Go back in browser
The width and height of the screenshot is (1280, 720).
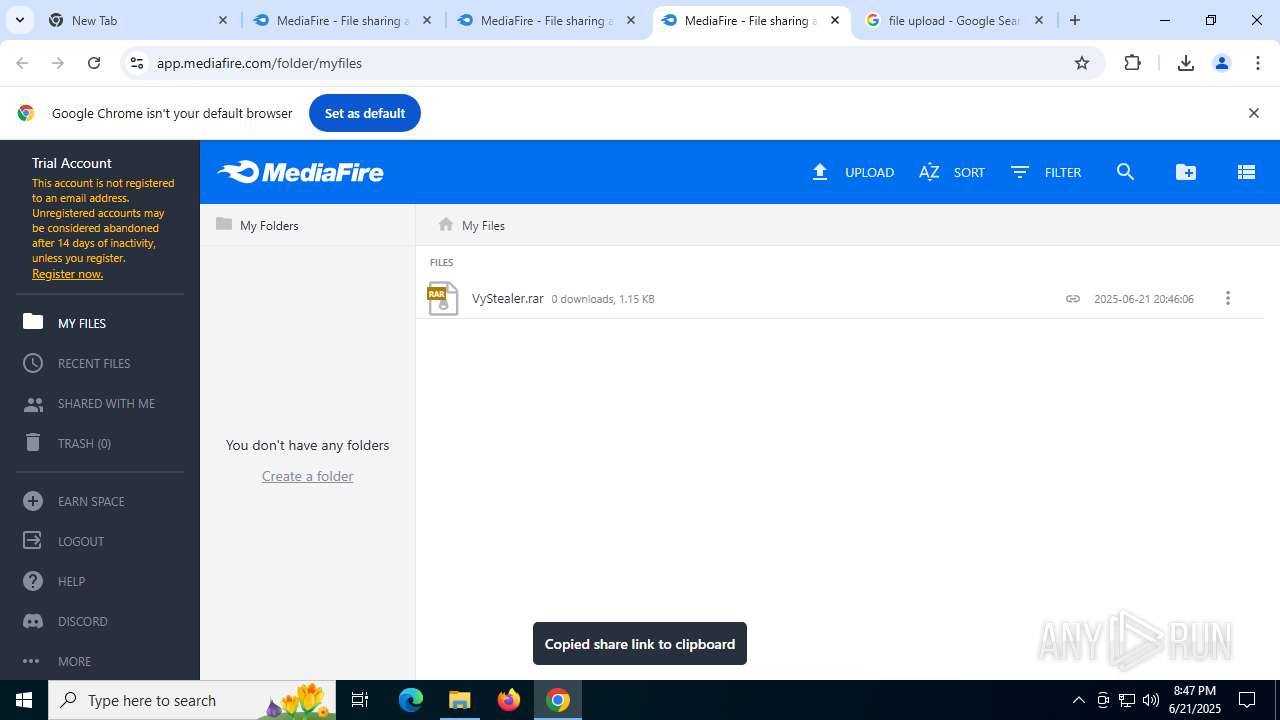(22, 63)
